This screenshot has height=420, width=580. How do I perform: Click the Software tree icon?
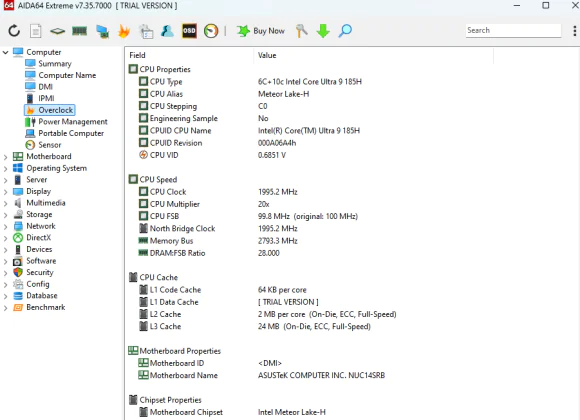[x=18, y=261]
